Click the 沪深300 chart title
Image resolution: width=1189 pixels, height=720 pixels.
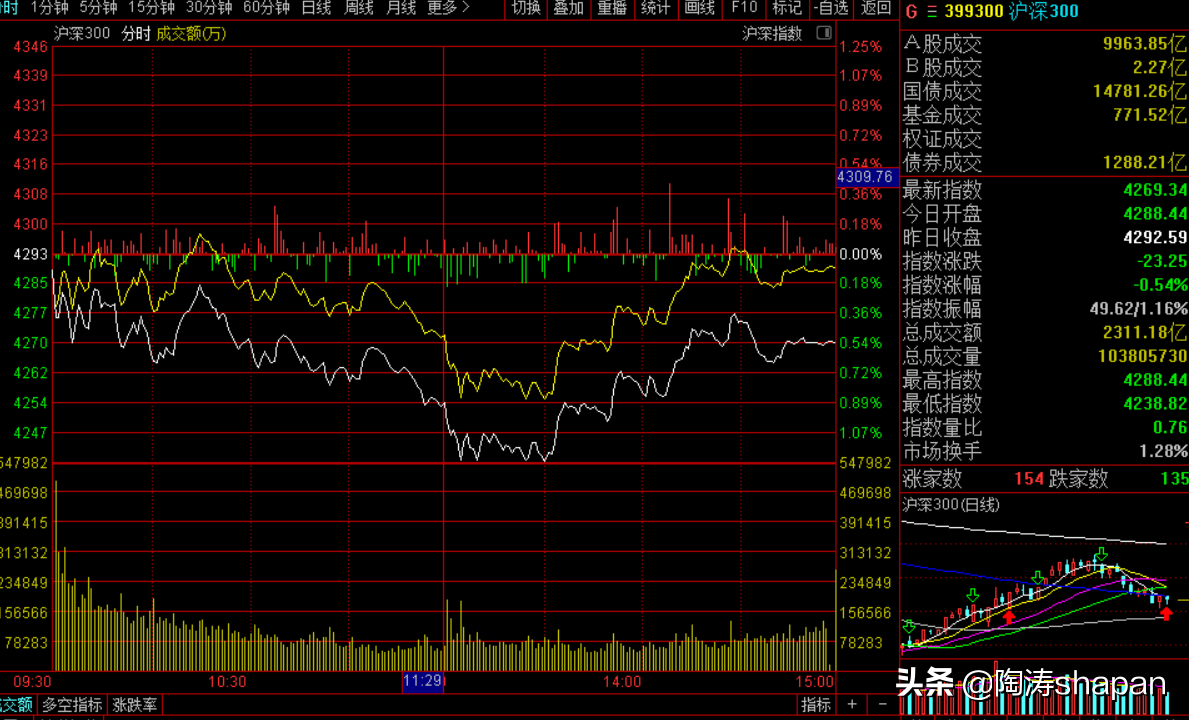pos(82,33)
